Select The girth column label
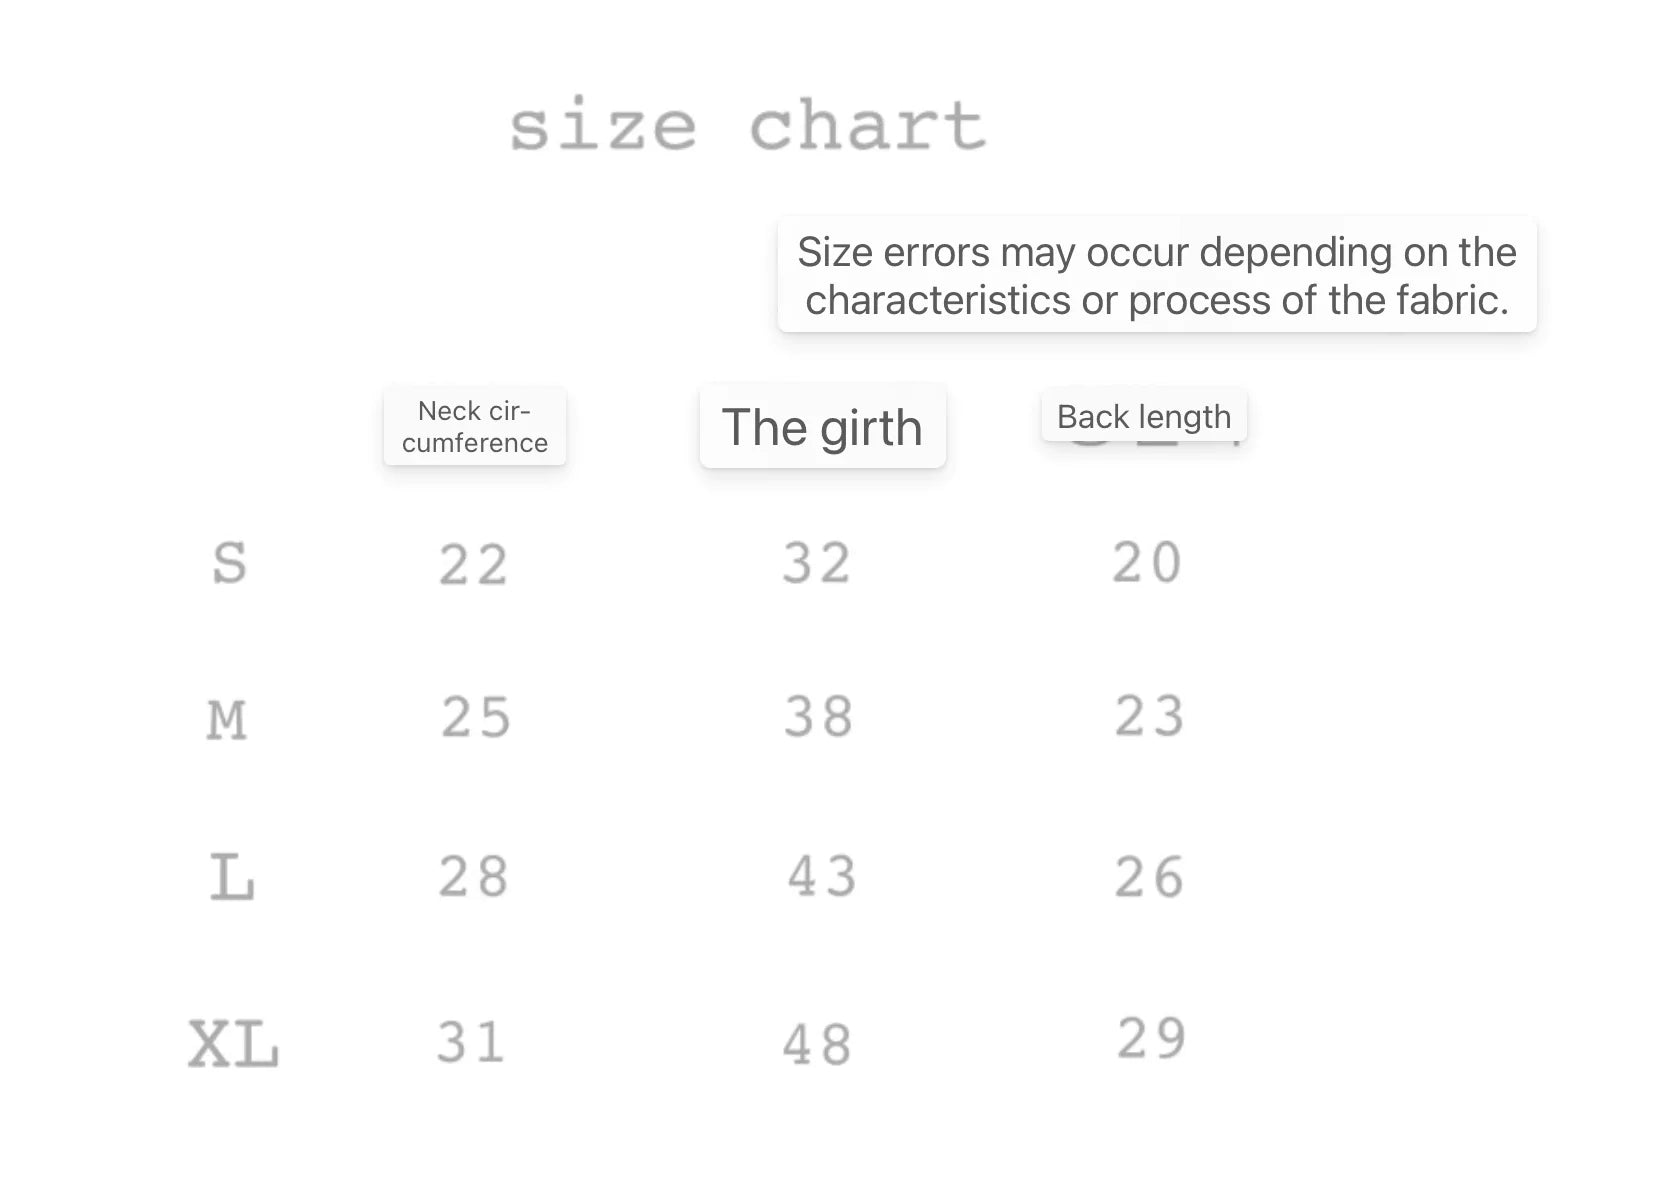 [x=822, y=427]
